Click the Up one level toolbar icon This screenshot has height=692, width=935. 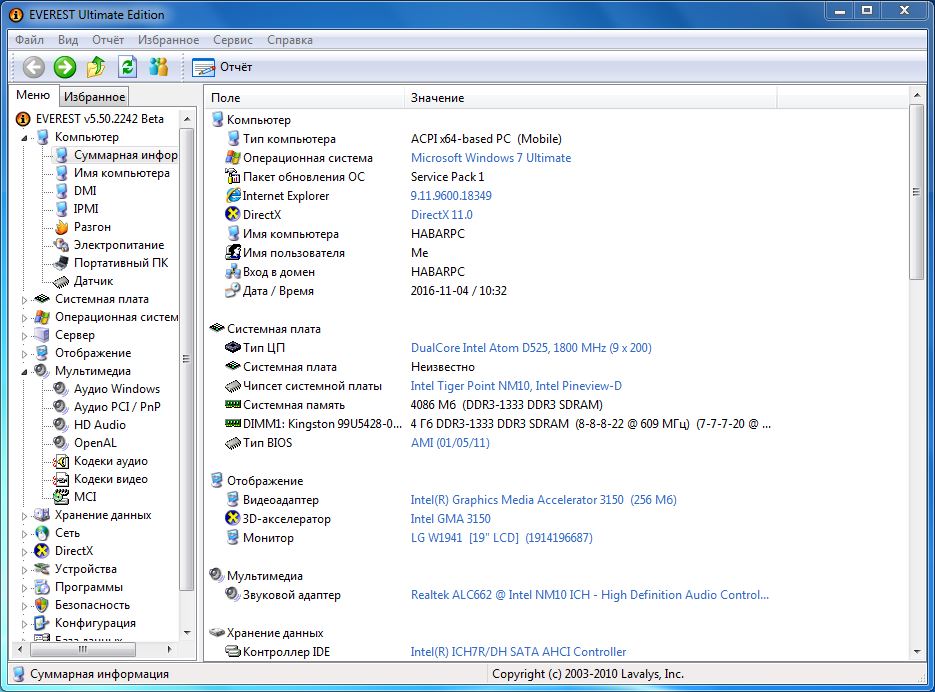click(96, 67)
